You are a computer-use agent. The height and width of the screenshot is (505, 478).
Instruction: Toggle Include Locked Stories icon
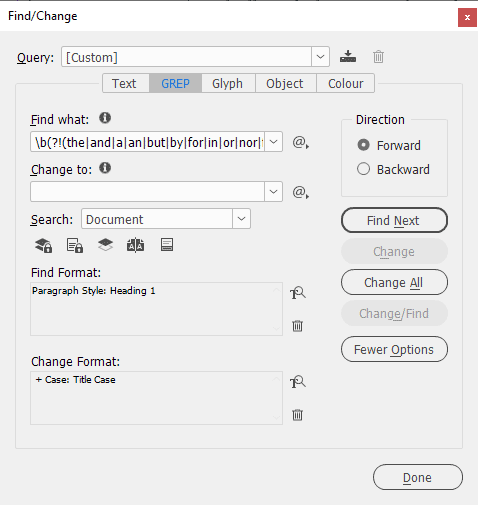(75, 246)
